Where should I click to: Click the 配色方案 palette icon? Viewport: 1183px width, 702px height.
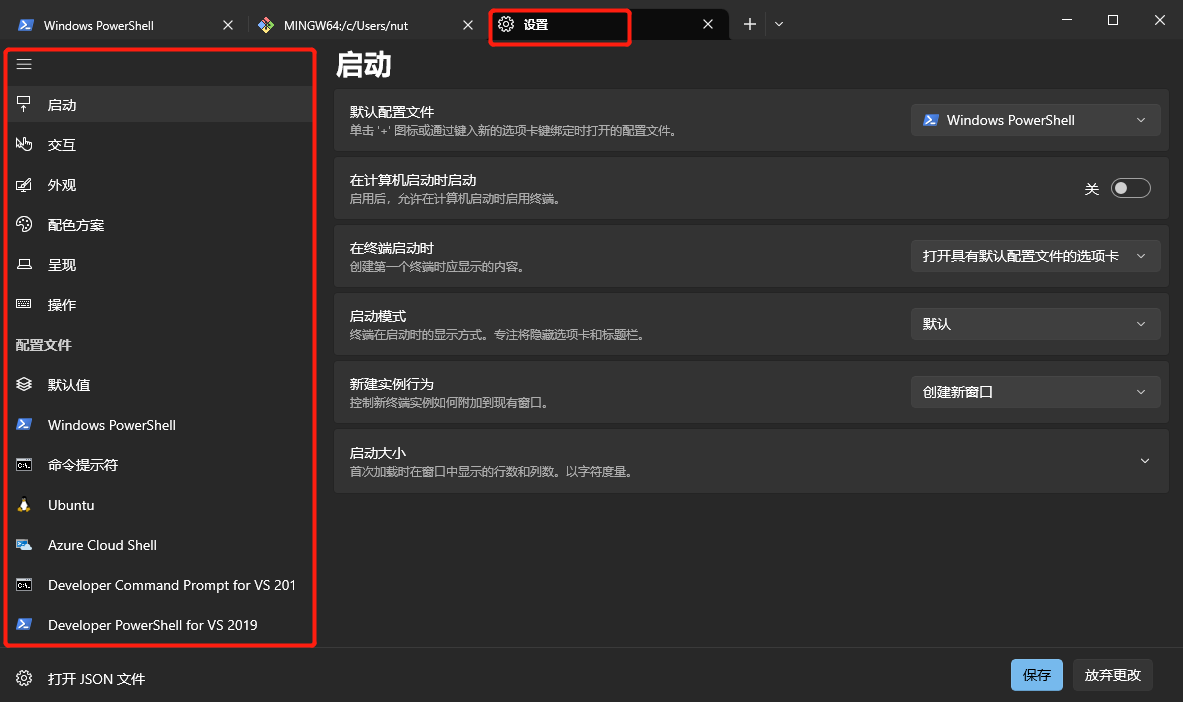click(24, 224)
